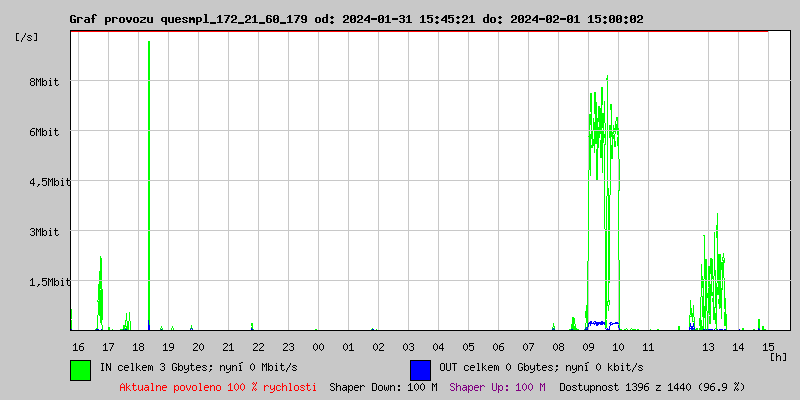Click the 3Mbit y-axis label
The image size is (800, 400).
[43, 232]
